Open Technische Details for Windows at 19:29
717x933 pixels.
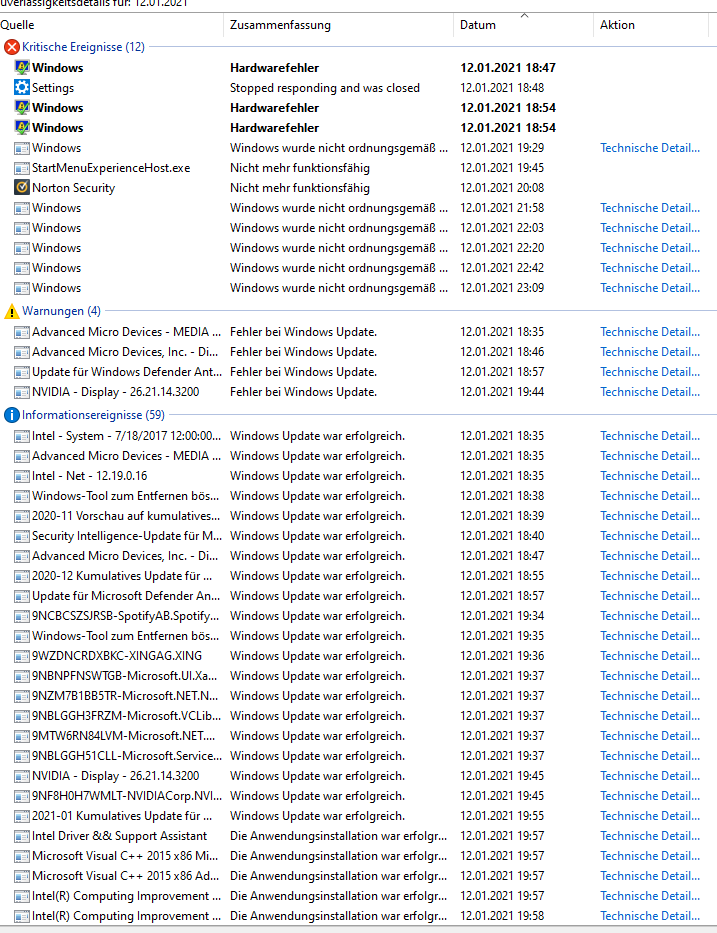coord(650,148)
